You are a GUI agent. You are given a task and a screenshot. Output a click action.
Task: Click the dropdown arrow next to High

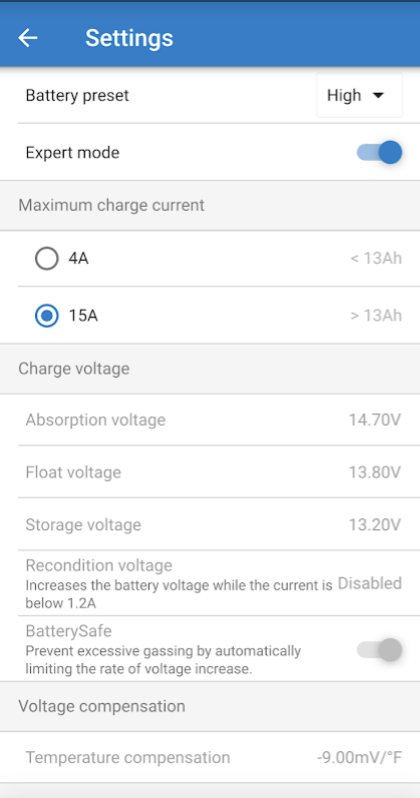(x=378, y=95)
